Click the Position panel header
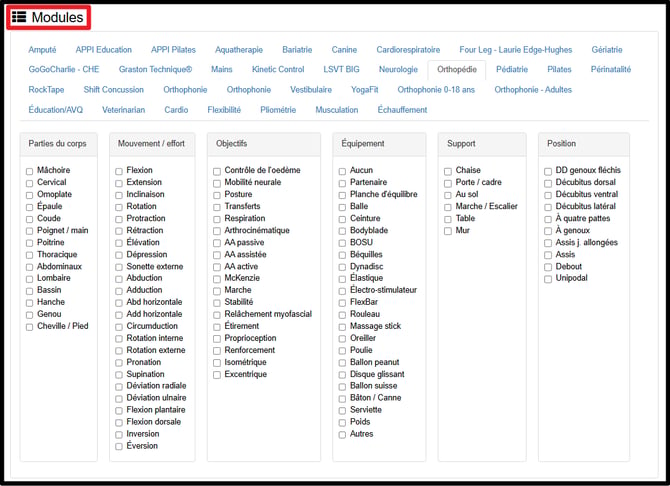The width and height of the screenshot is (670, 486). click(x=584, y=144)
